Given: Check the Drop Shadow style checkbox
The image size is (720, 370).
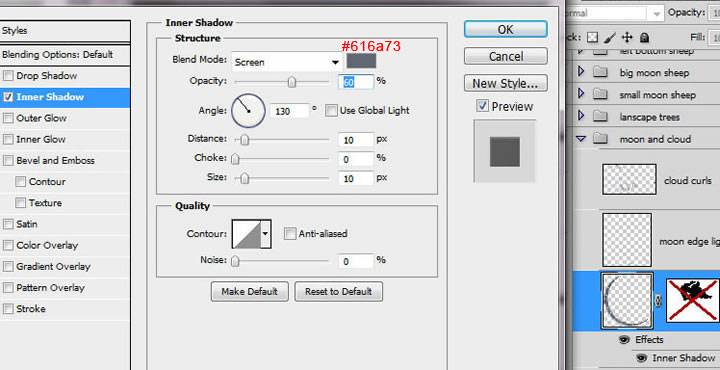Looking at the screenshot, I should click(8, 76).
